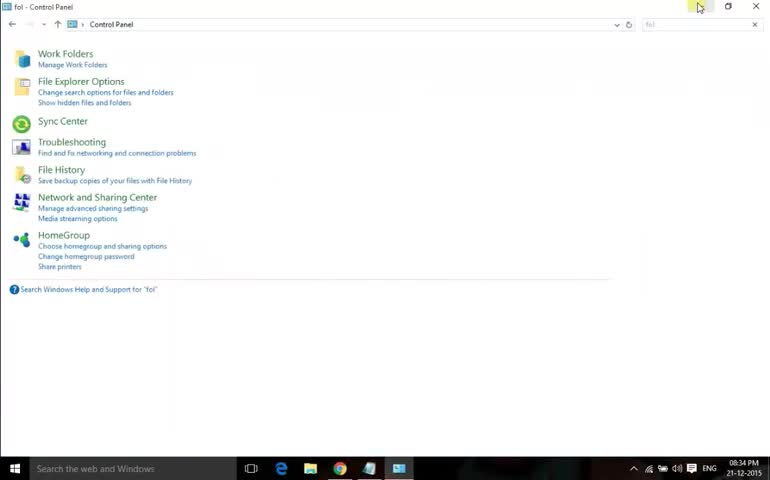Click Change search options for files and folders
This screenshot has width=770, height=480.
106,92
